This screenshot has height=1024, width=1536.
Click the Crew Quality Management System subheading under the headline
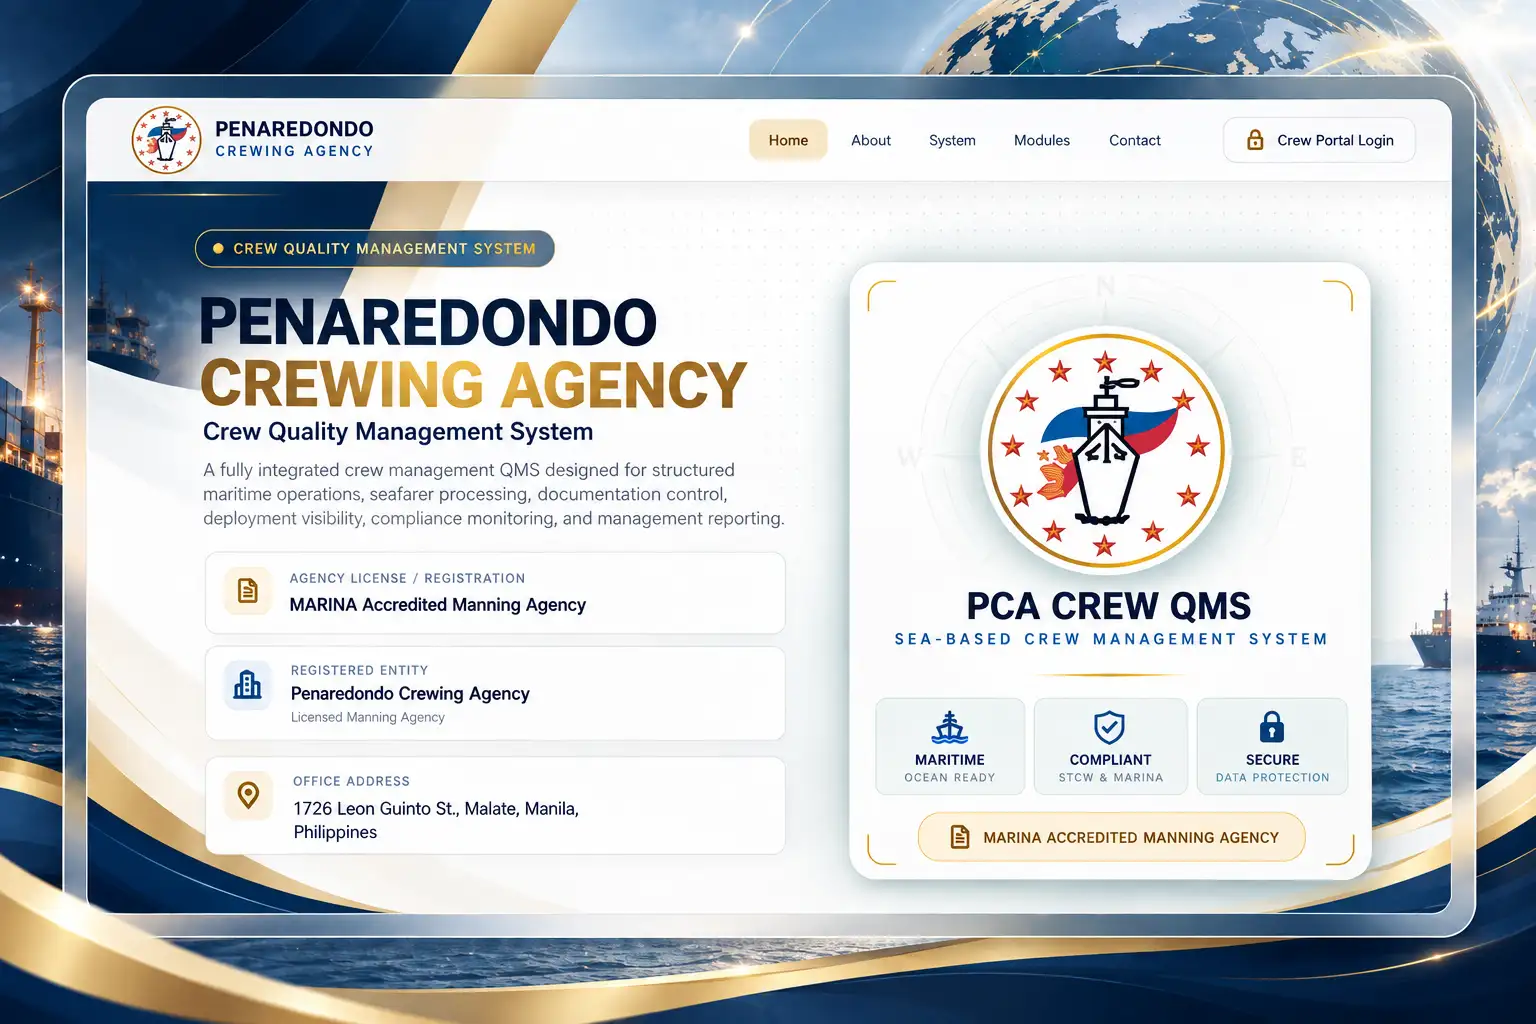398,432
